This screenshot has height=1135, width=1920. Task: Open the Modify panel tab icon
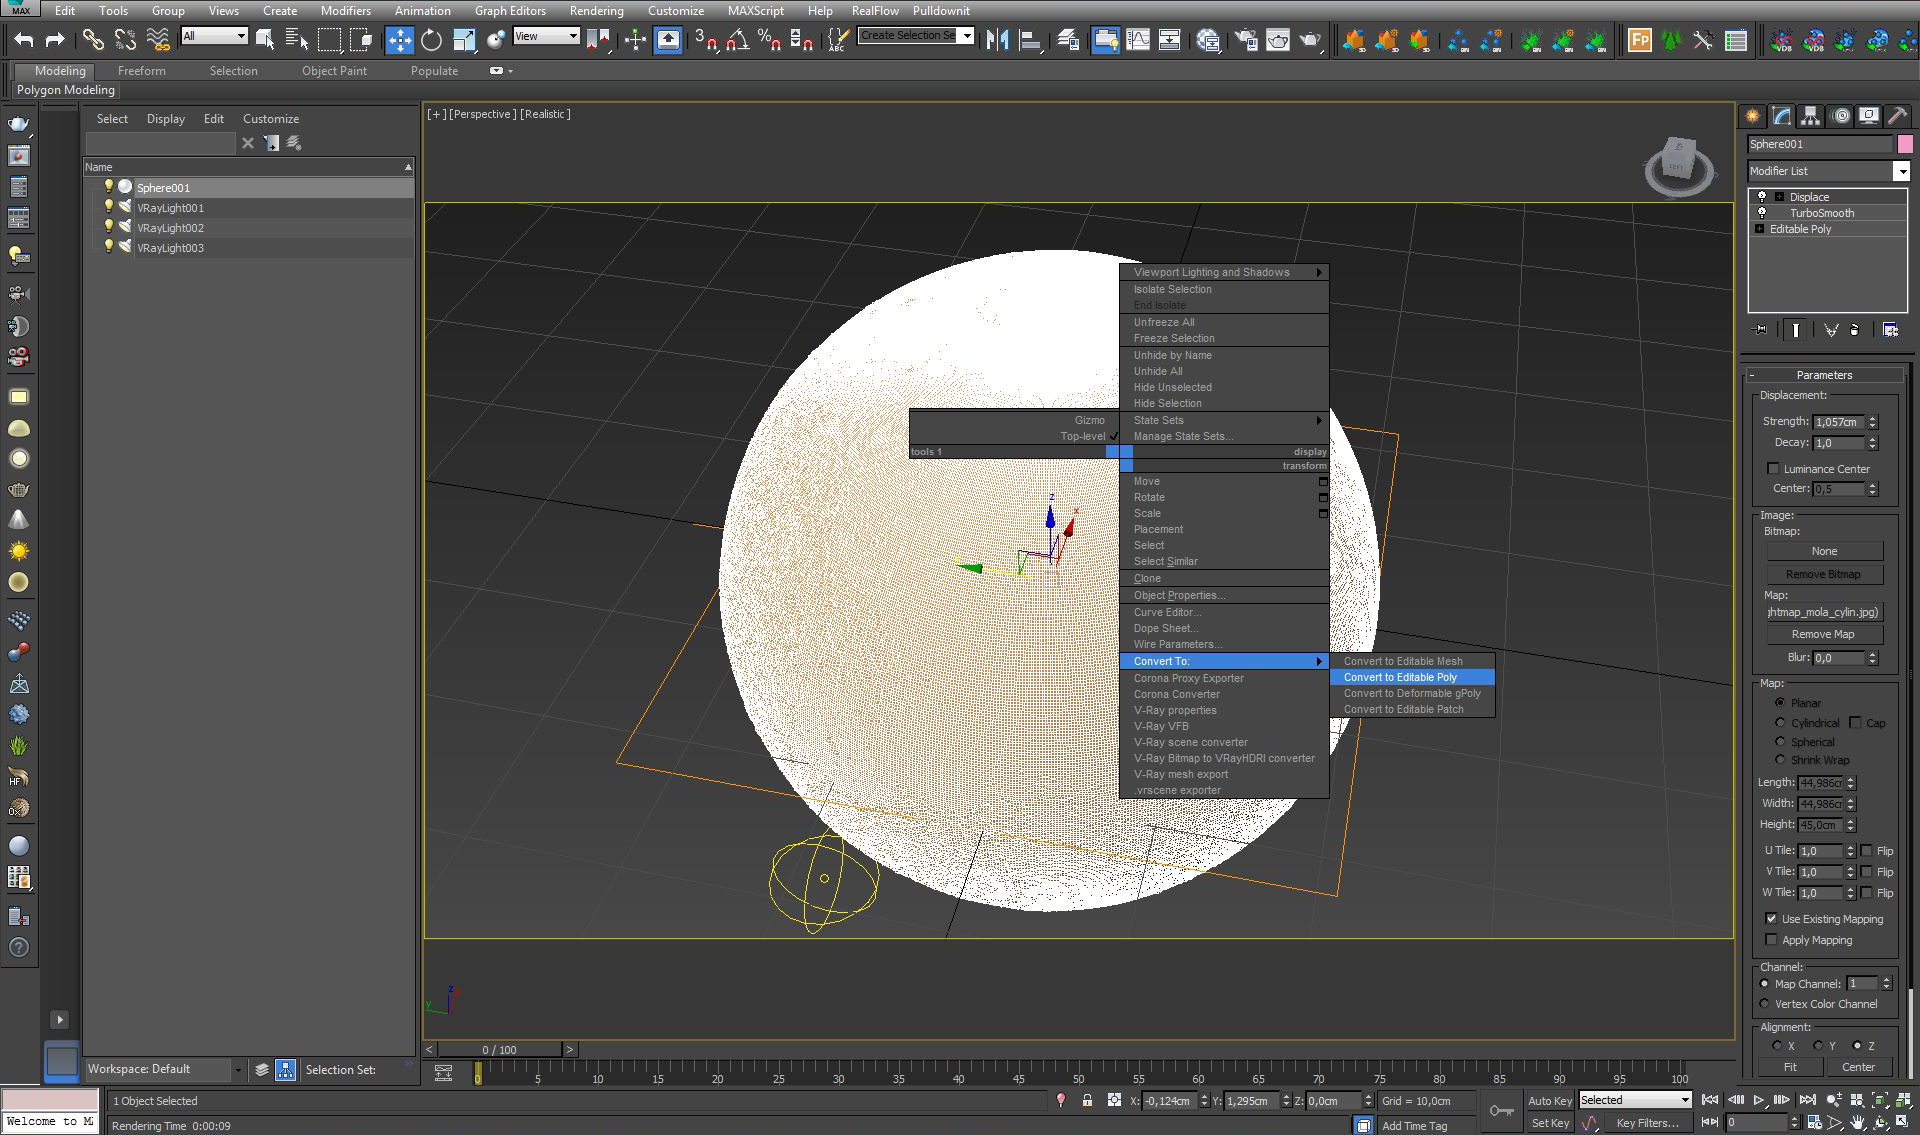pyautogui.click(x=1782, y=116)
